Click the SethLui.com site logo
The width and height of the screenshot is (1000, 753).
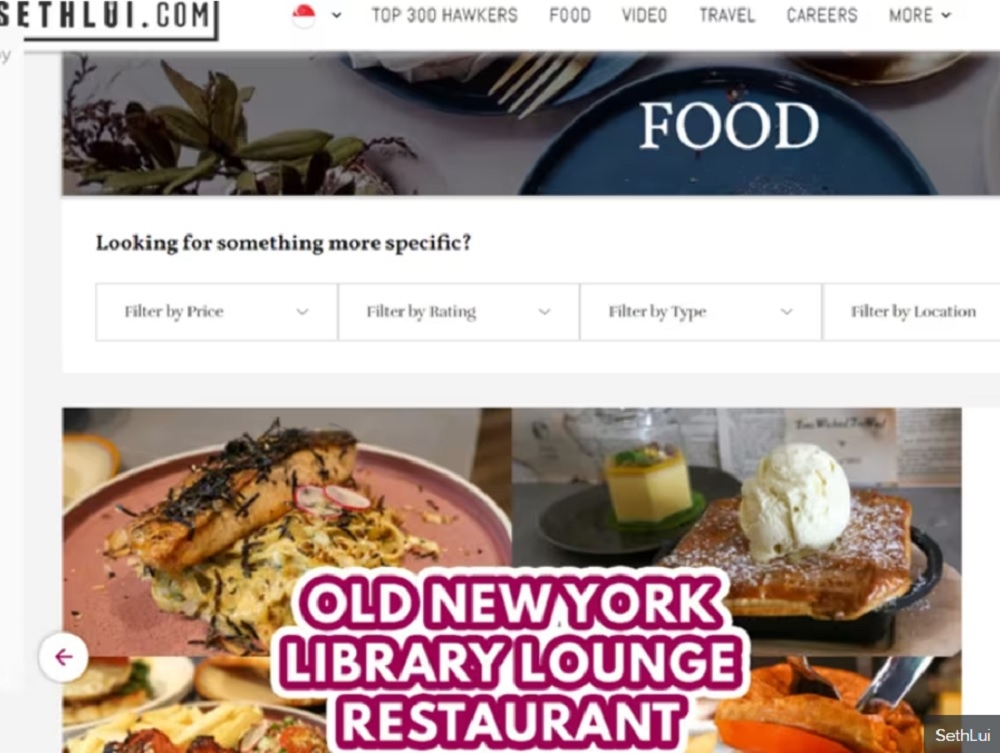pos(108,18)
